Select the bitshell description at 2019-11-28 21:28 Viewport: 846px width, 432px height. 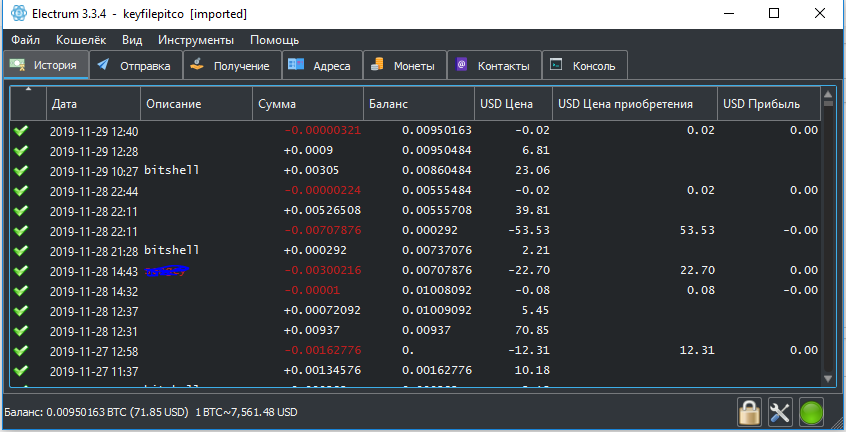click(172, 250)
